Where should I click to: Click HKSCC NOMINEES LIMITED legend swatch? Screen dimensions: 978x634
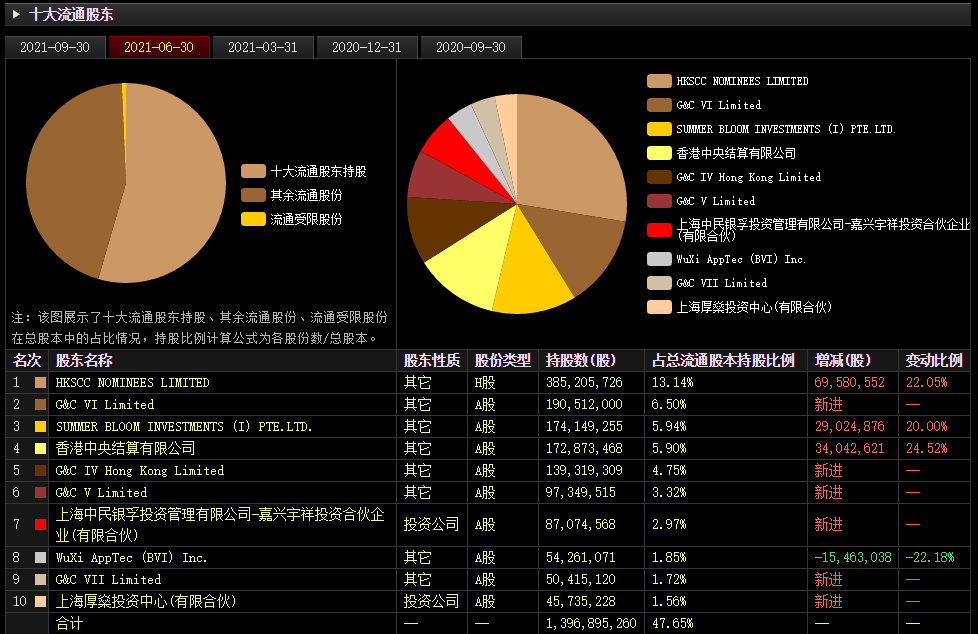pyautogui.click(x=659, y=81)
